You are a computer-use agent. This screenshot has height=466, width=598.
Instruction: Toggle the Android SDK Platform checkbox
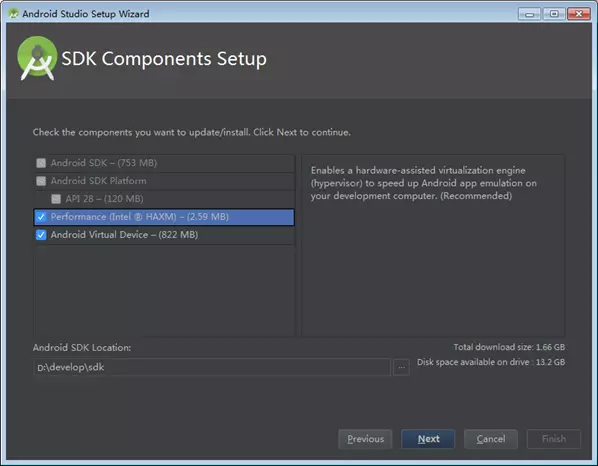[41, 181]
